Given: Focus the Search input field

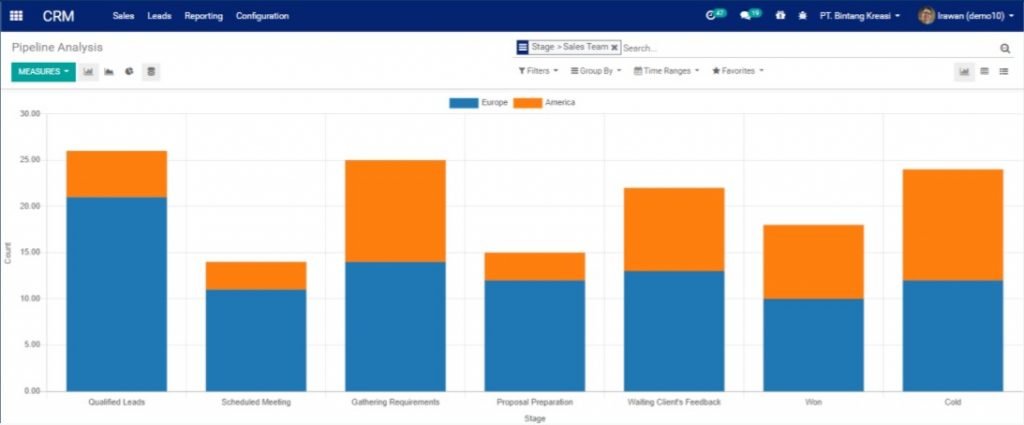Looking at the screenshot, I should click(808, 48).
